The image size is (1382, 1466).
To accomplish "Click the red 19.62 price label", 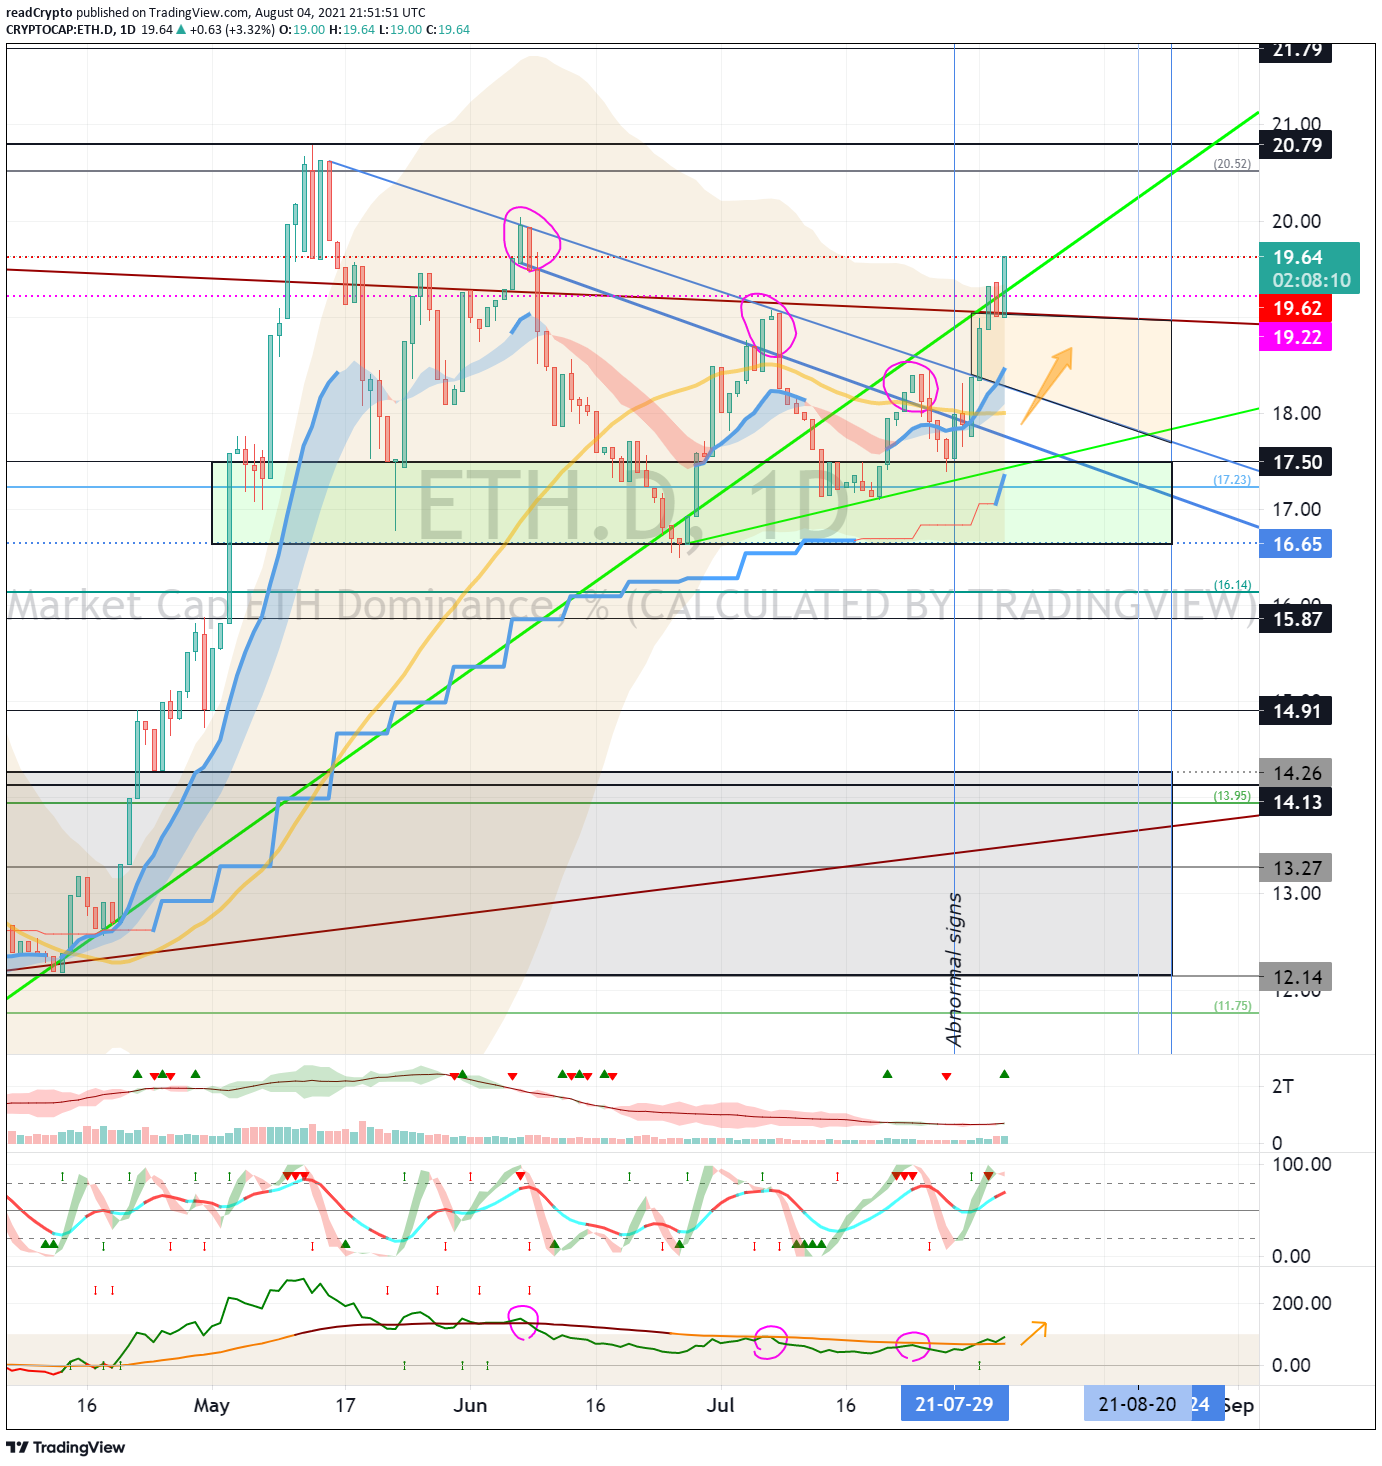I will tap(1297, 308).
